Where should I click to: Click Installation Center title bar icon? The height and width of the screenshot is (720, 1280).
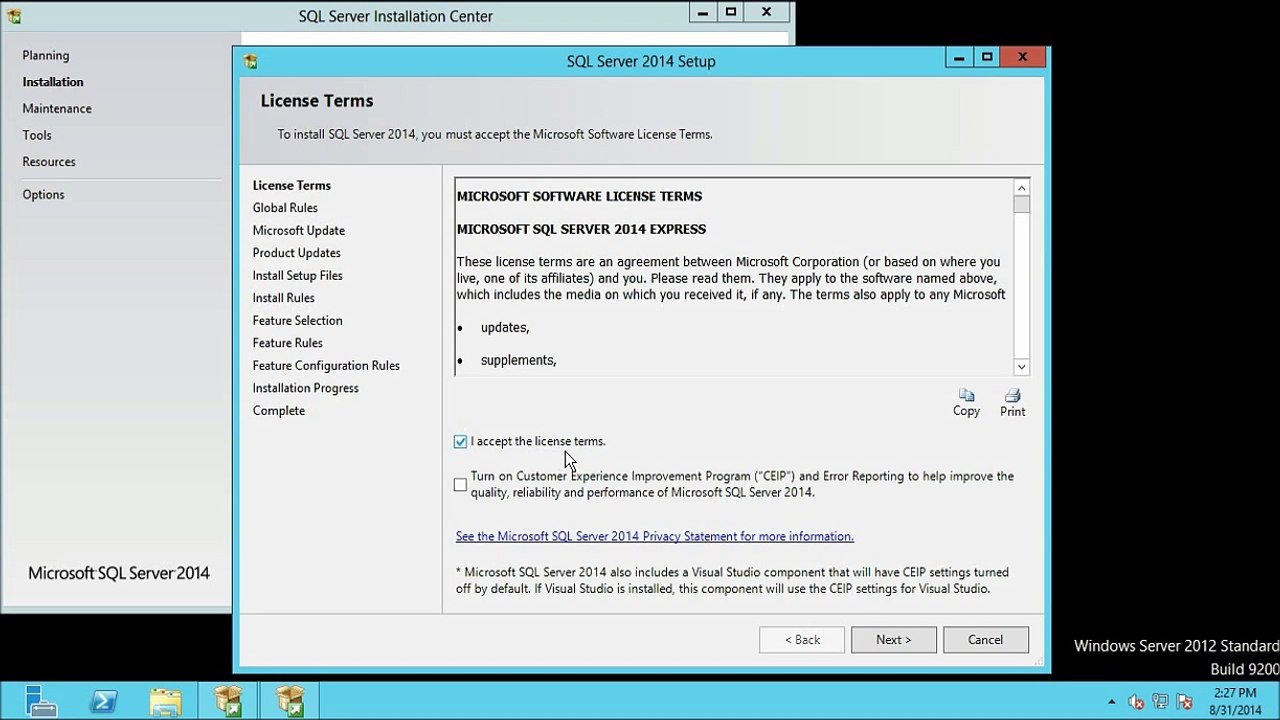(14, 16)
